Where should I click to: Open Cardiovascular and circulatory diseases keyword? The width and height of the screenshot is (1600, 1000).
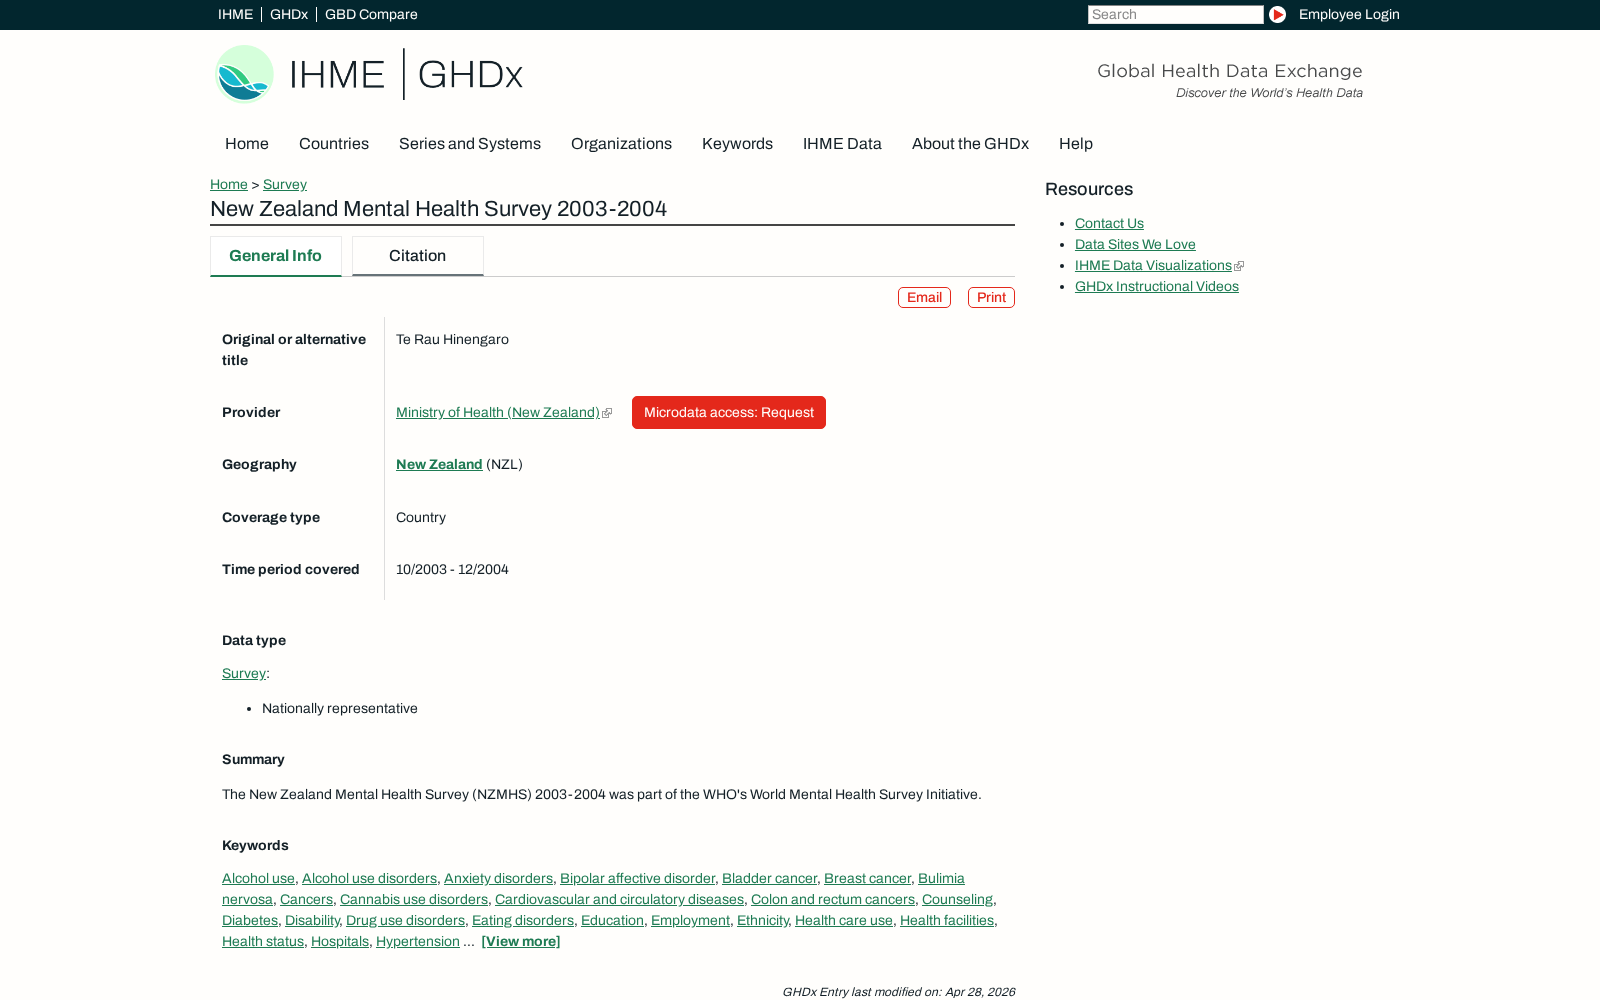(619, 899)
